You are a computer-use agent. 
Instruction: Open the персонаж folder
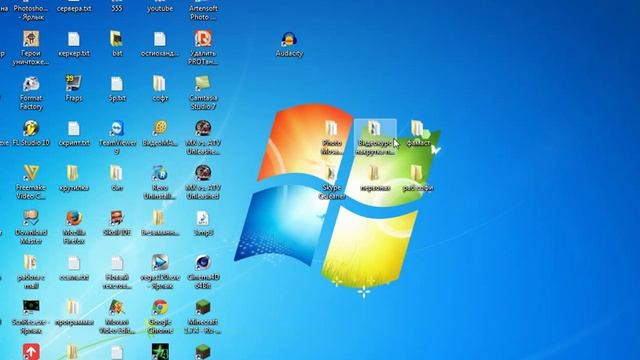coord(374,173)
